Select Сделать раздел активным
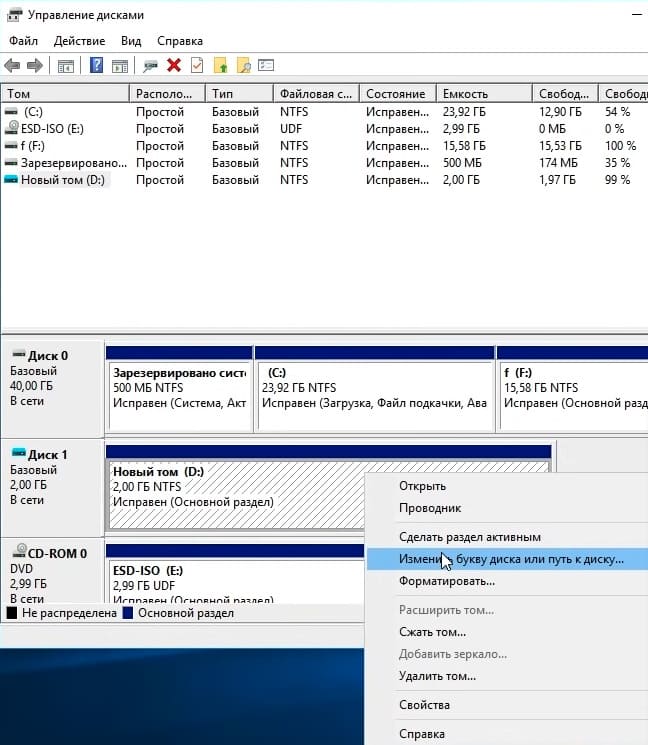 [x=470, y=537]
